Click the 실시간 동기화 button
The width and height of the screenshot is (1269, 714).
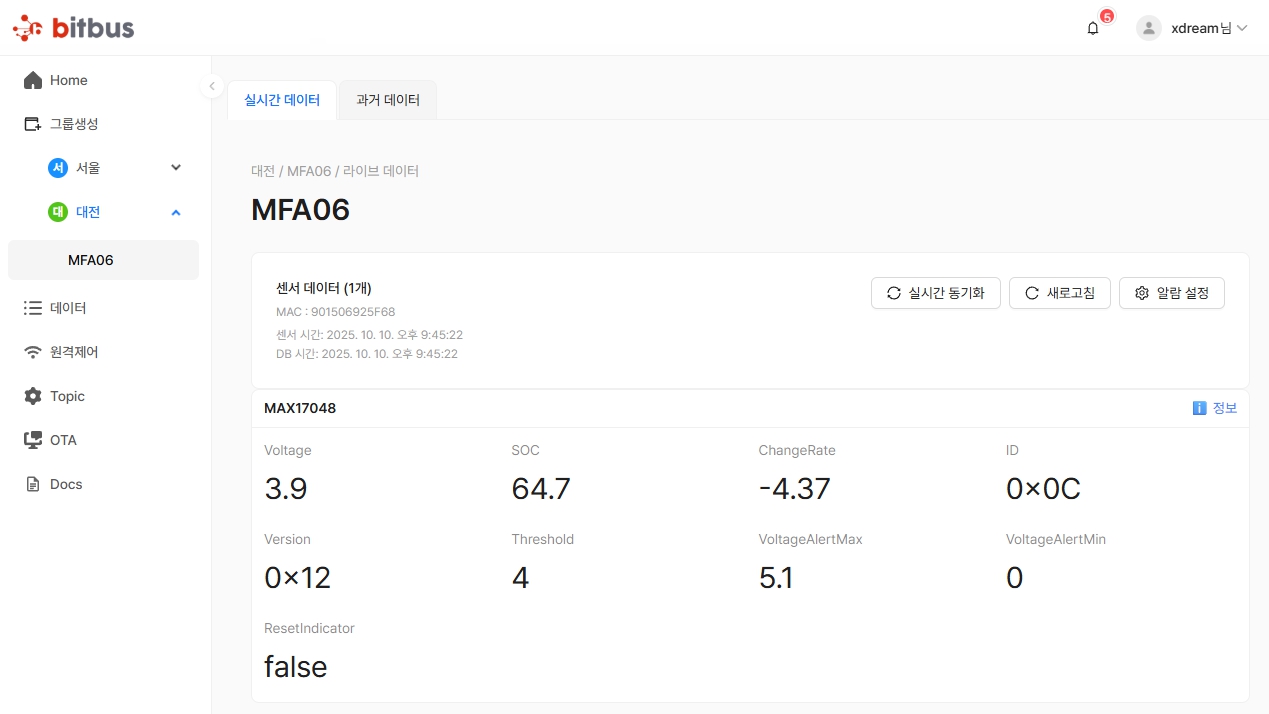(936, 293)
